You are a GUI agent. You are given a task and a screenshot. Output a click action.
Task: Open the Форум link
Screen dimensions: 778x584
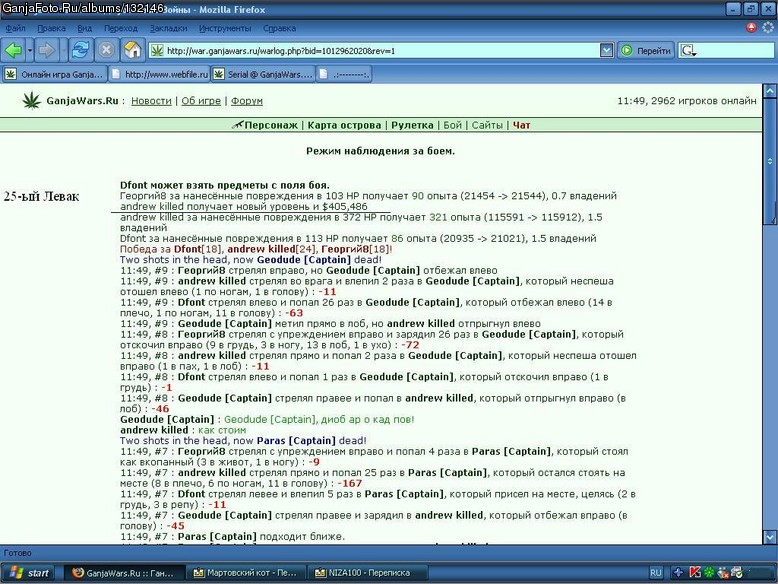tap(247, 101)
